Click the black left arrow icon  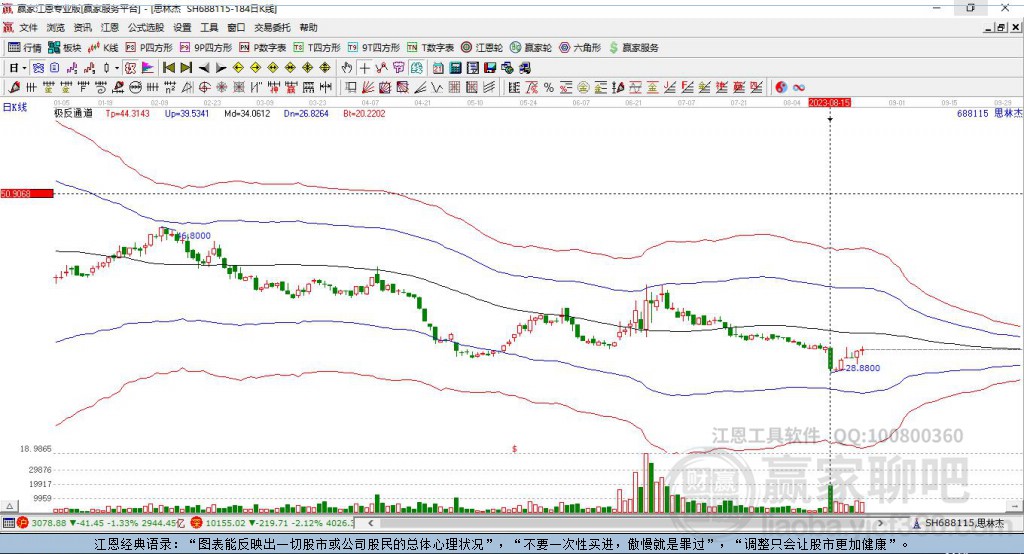click(204, 68)
